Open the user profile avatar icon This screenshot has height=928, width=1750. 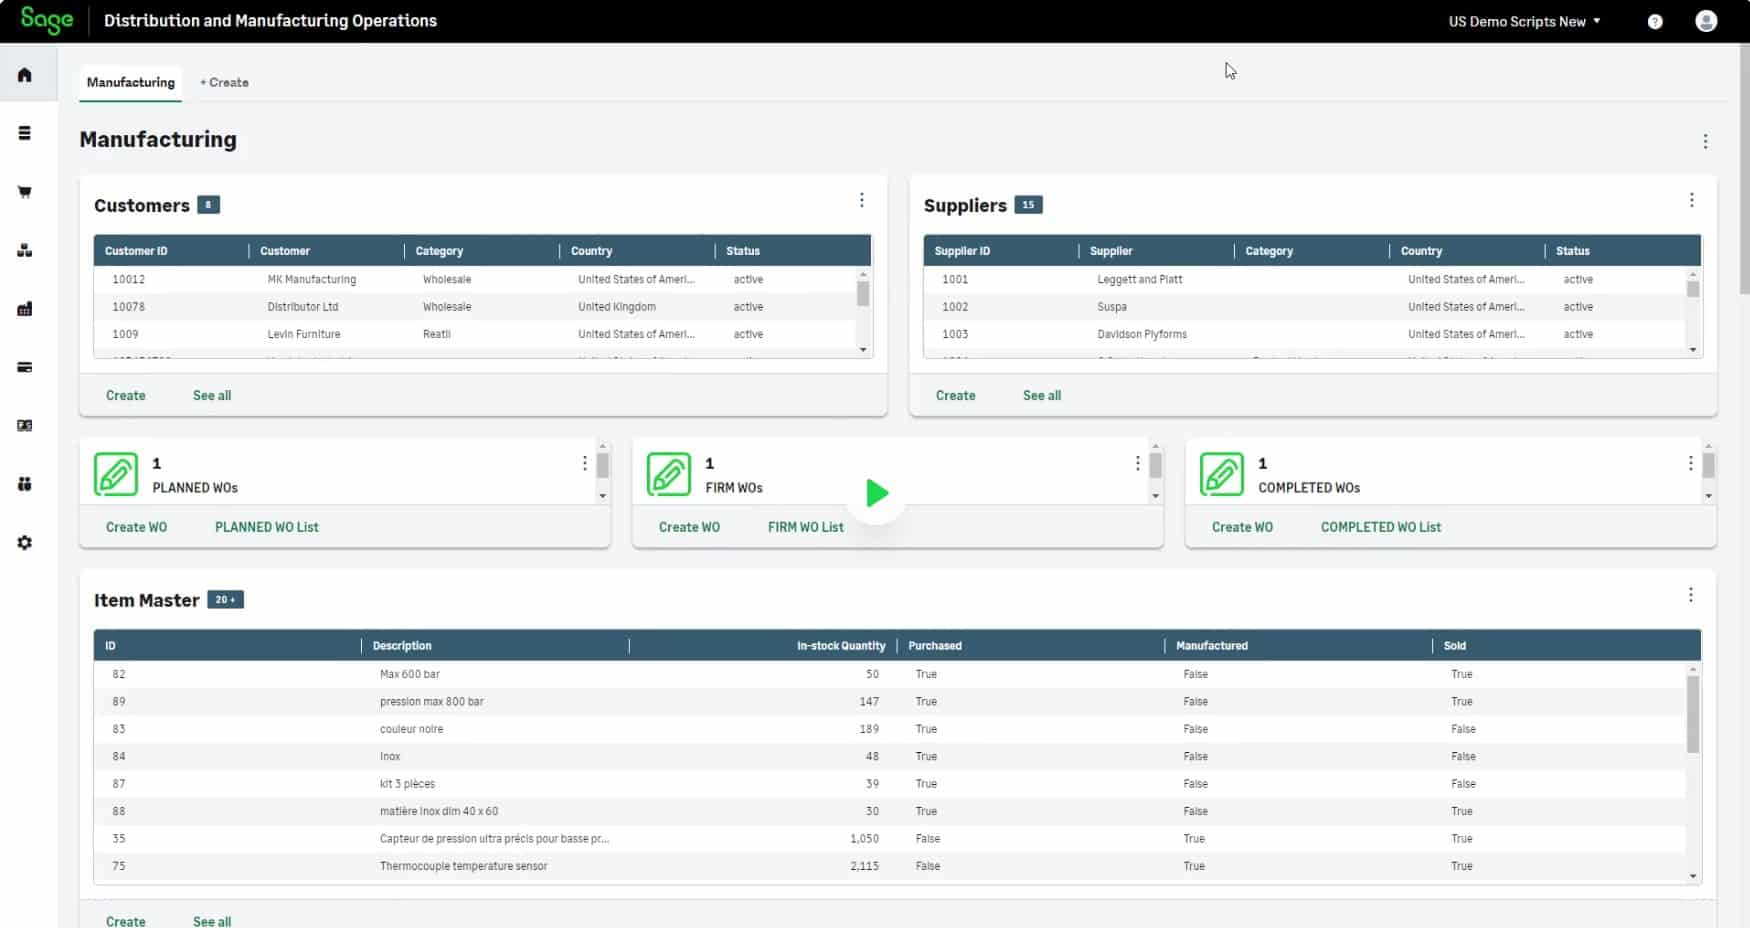[x=1706, y=21]
